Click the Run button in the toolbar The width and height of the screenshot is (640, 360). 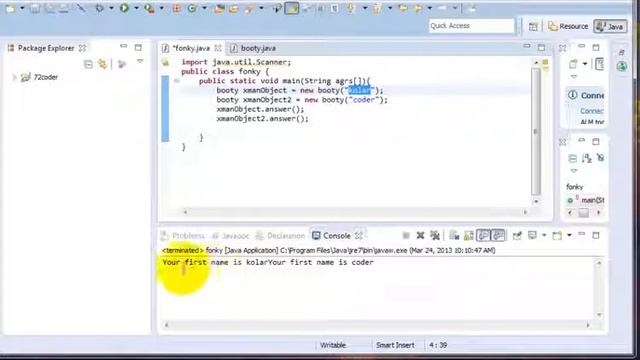coord(124,8)
